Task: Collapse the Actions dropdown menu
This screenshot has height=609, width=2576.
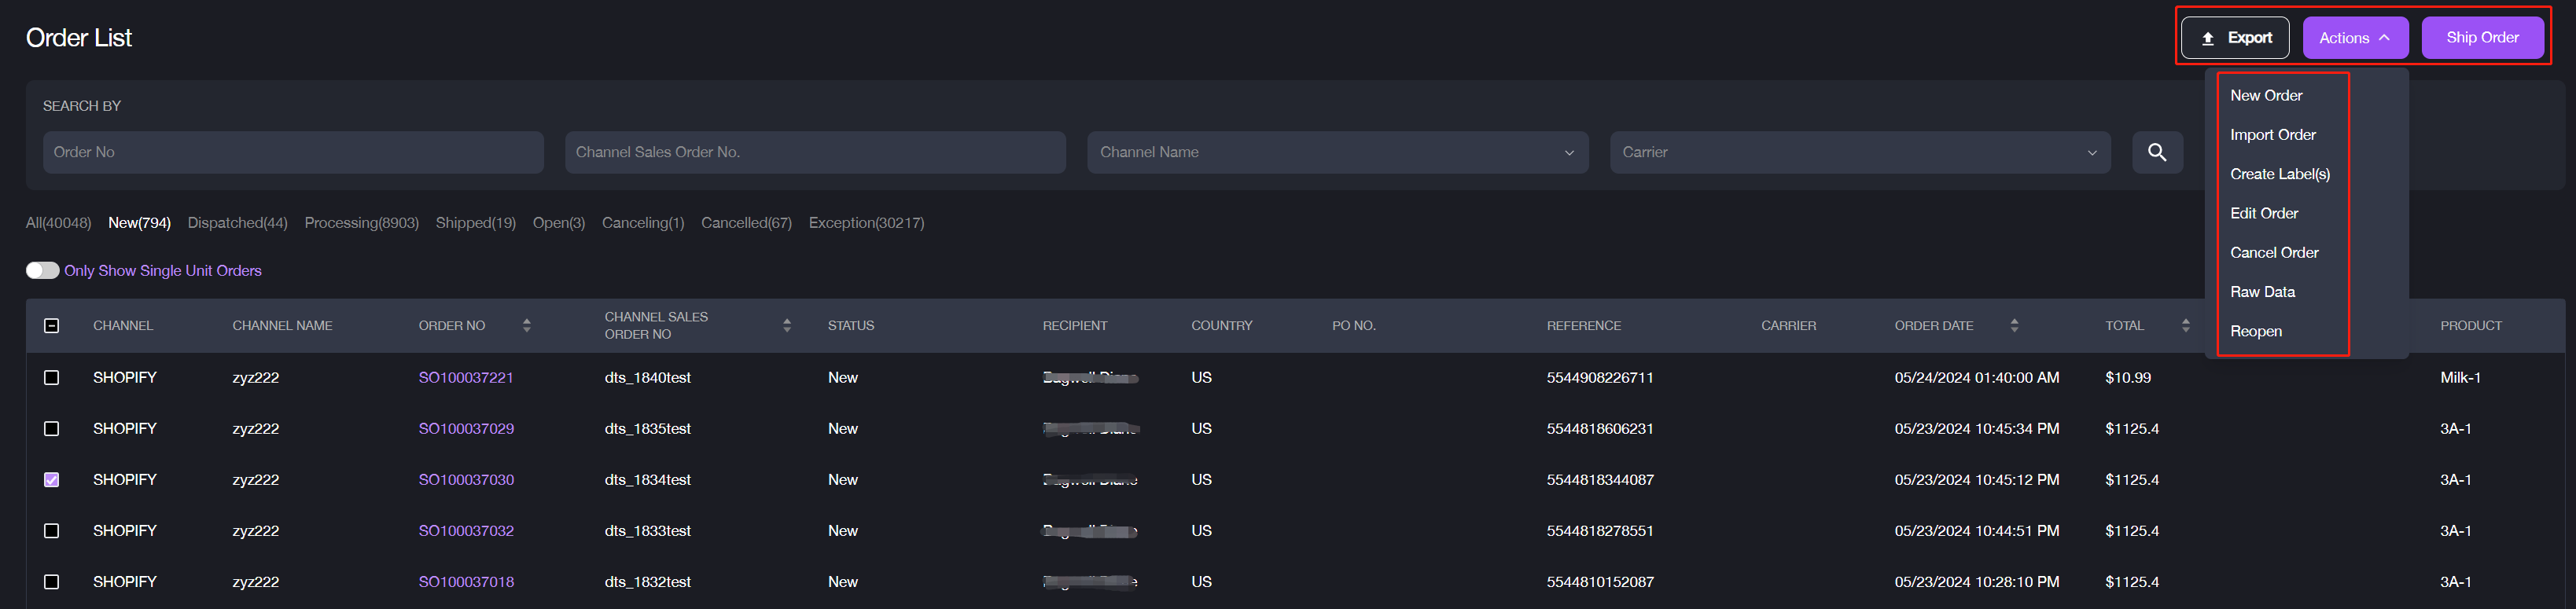Action: [x=2355, y=38]
